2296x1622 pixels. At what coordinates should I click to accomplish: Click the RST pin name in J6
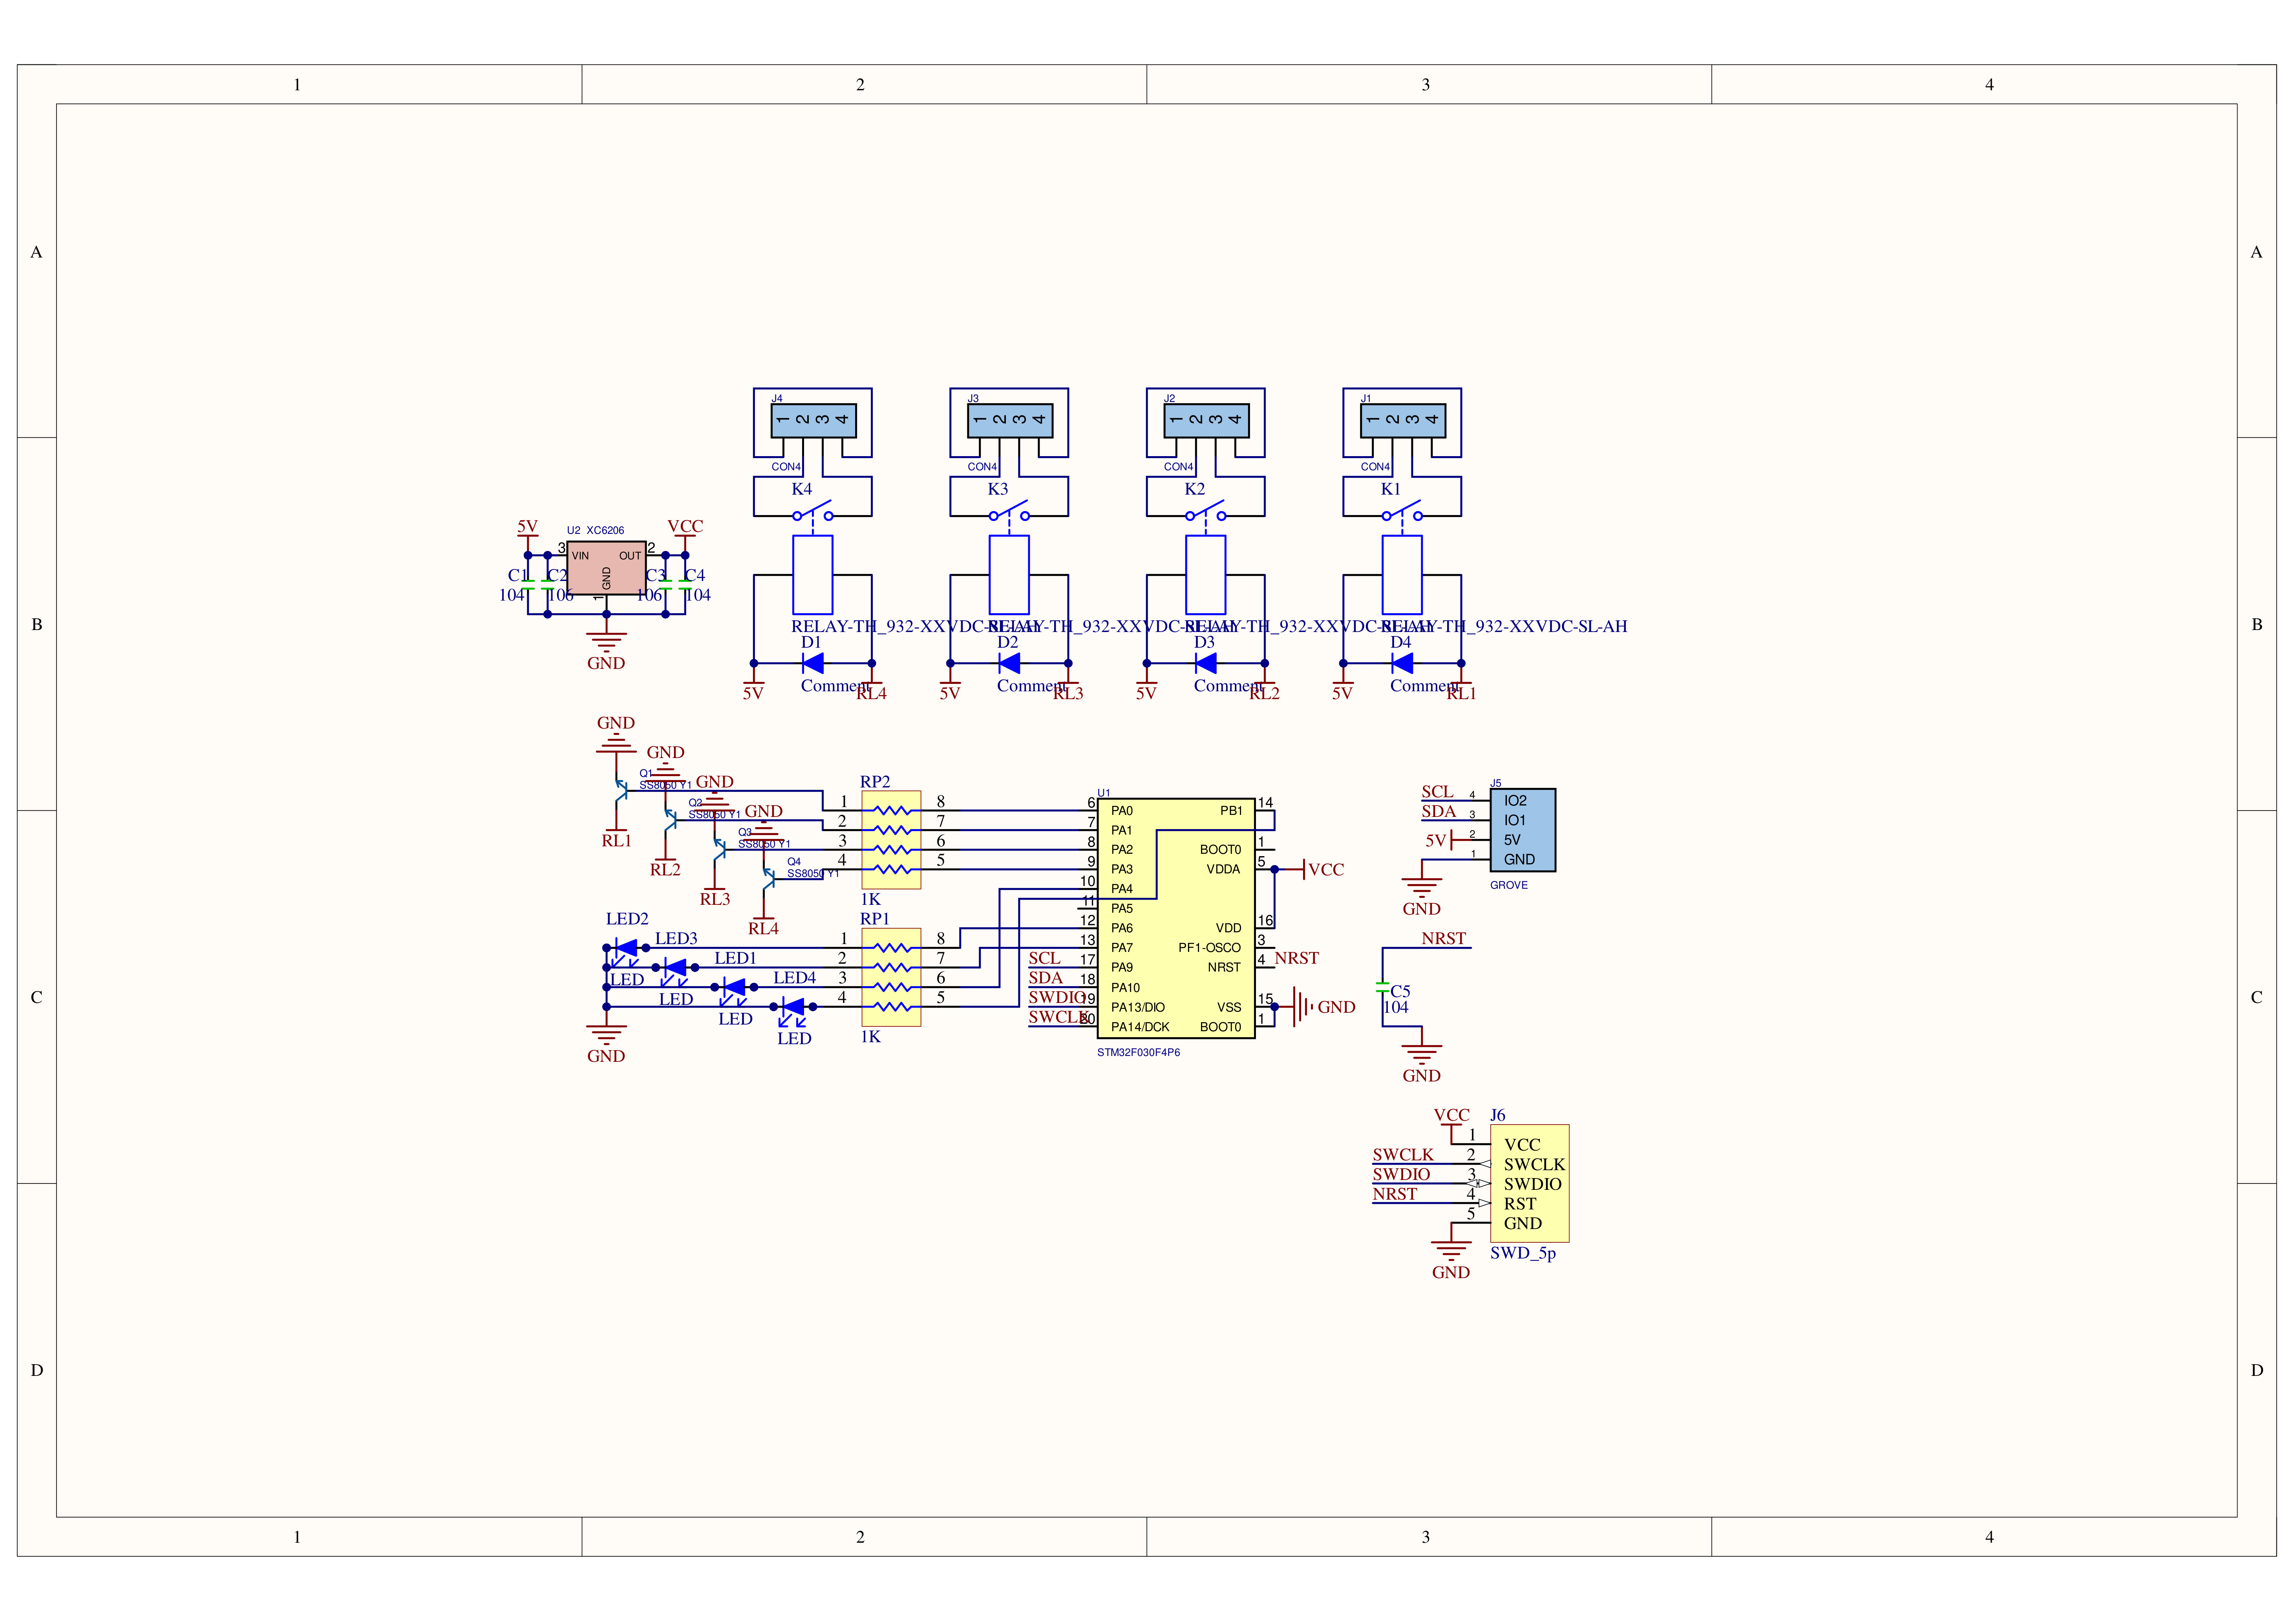(x=1519, y=1204)
